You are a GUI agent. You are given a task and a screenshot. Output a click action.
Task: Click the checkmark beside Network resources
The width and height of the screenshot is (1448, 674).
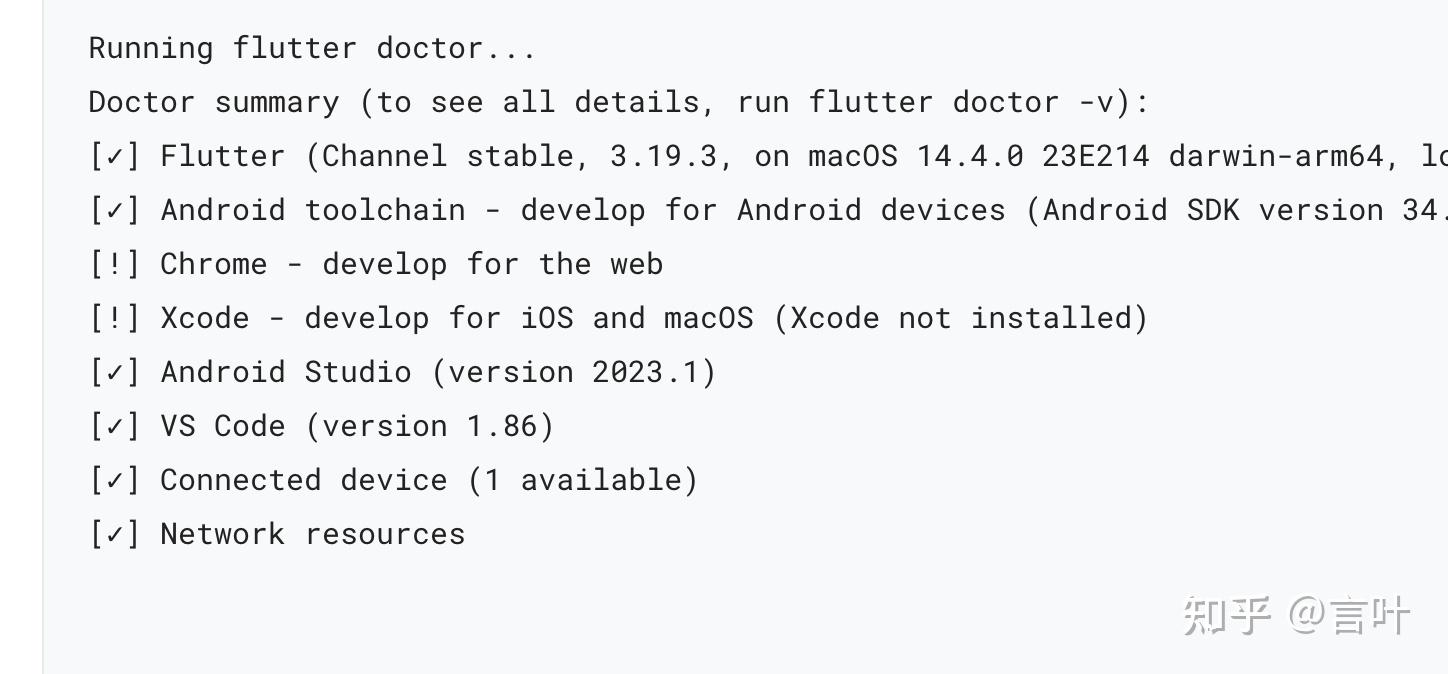(115, 535)
